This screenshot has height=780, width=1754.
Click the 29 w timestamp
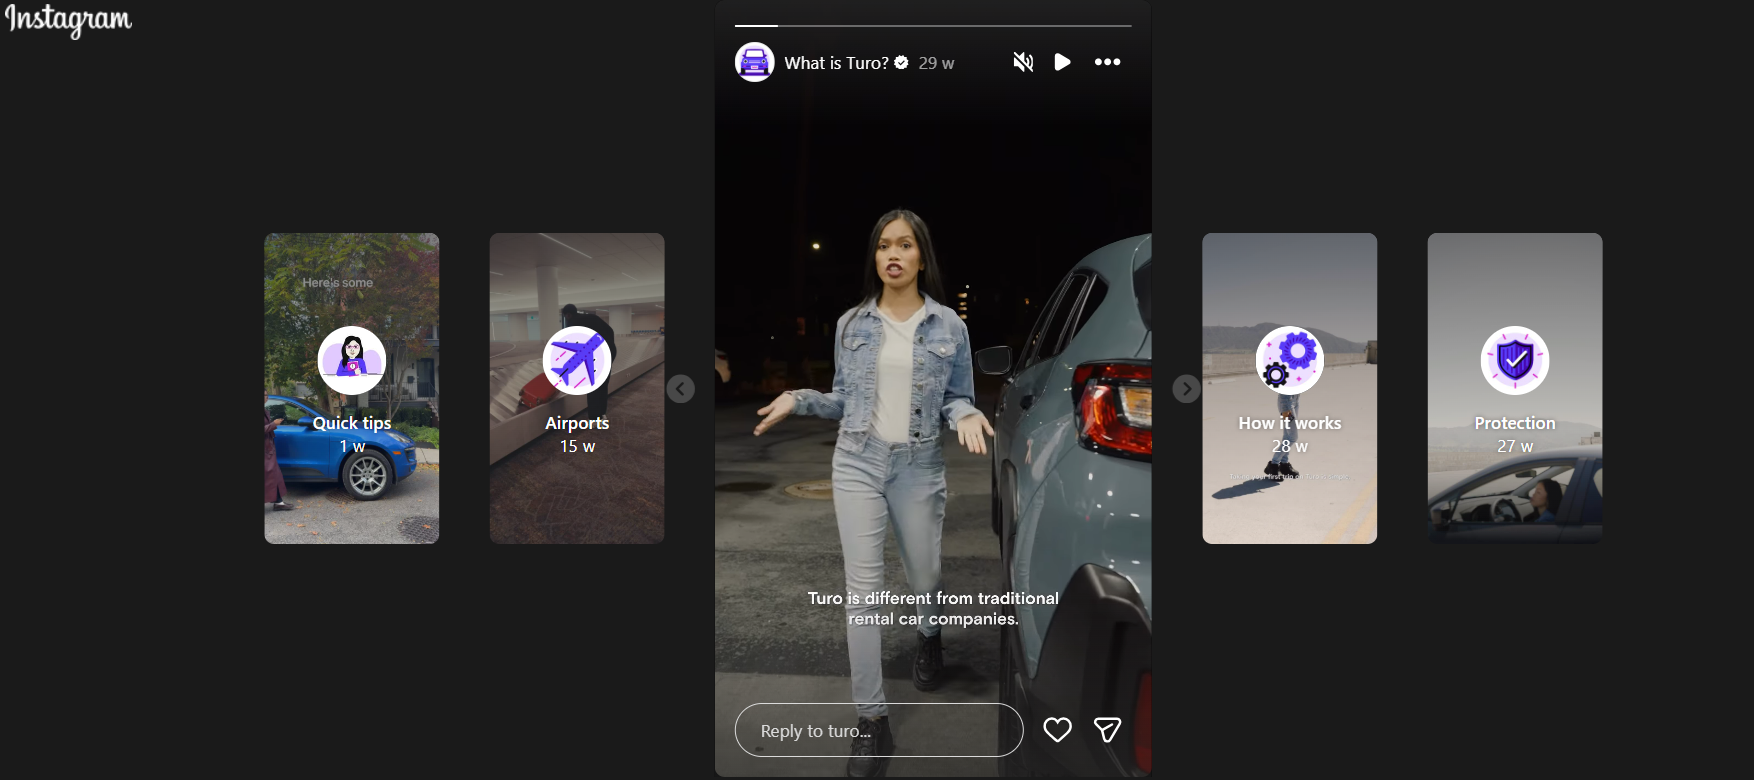[936, 63]
